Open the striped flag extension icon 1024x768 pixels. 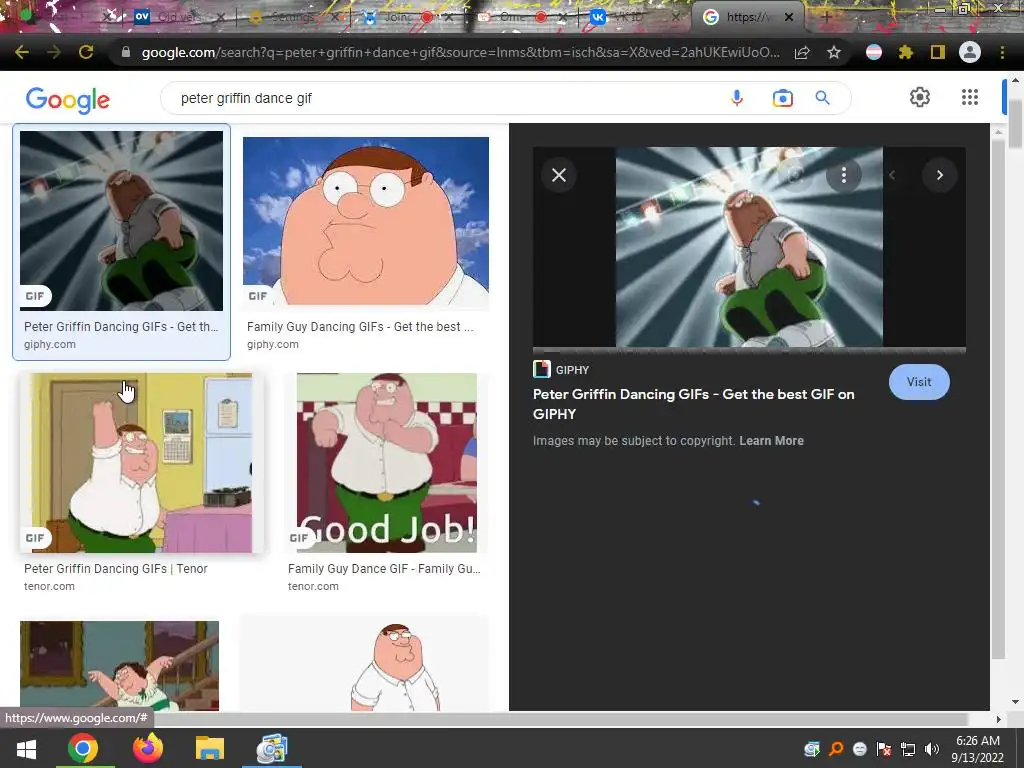[874, 52]
